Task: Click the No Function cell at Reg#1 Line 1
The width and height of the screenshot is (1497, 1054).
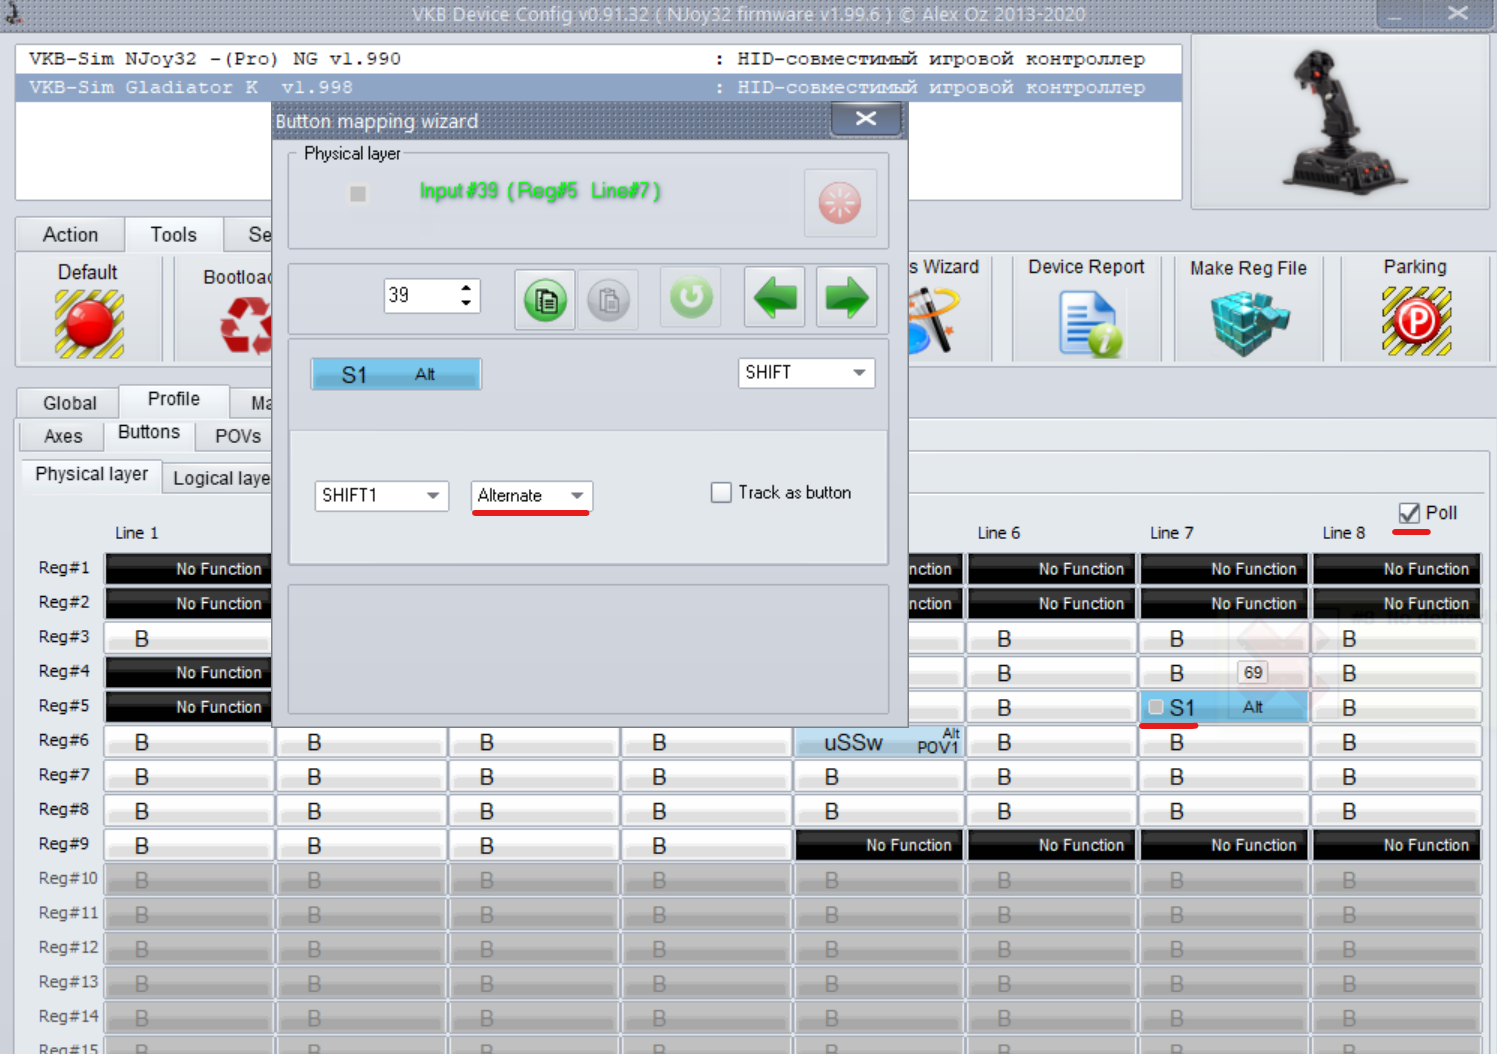Action: pyautogui.click(x=189, y=569)
